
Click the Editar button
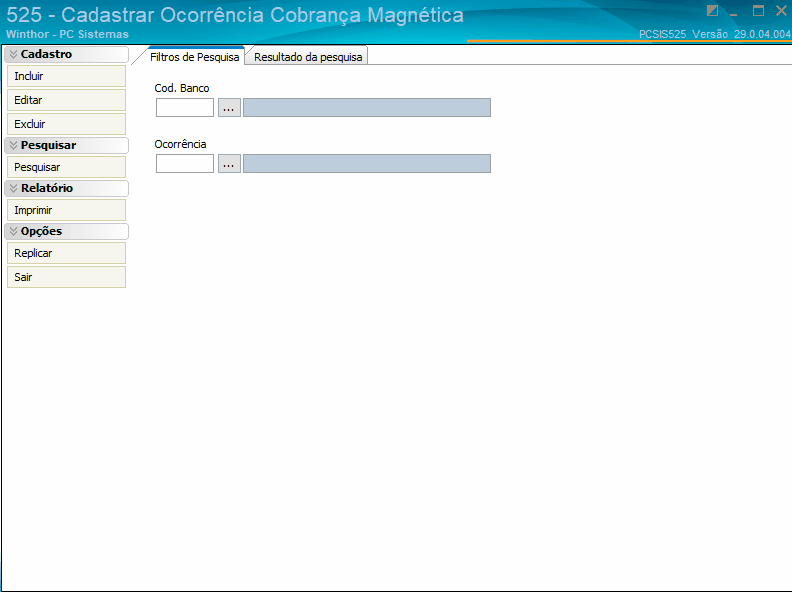click(x=66, y=100)
